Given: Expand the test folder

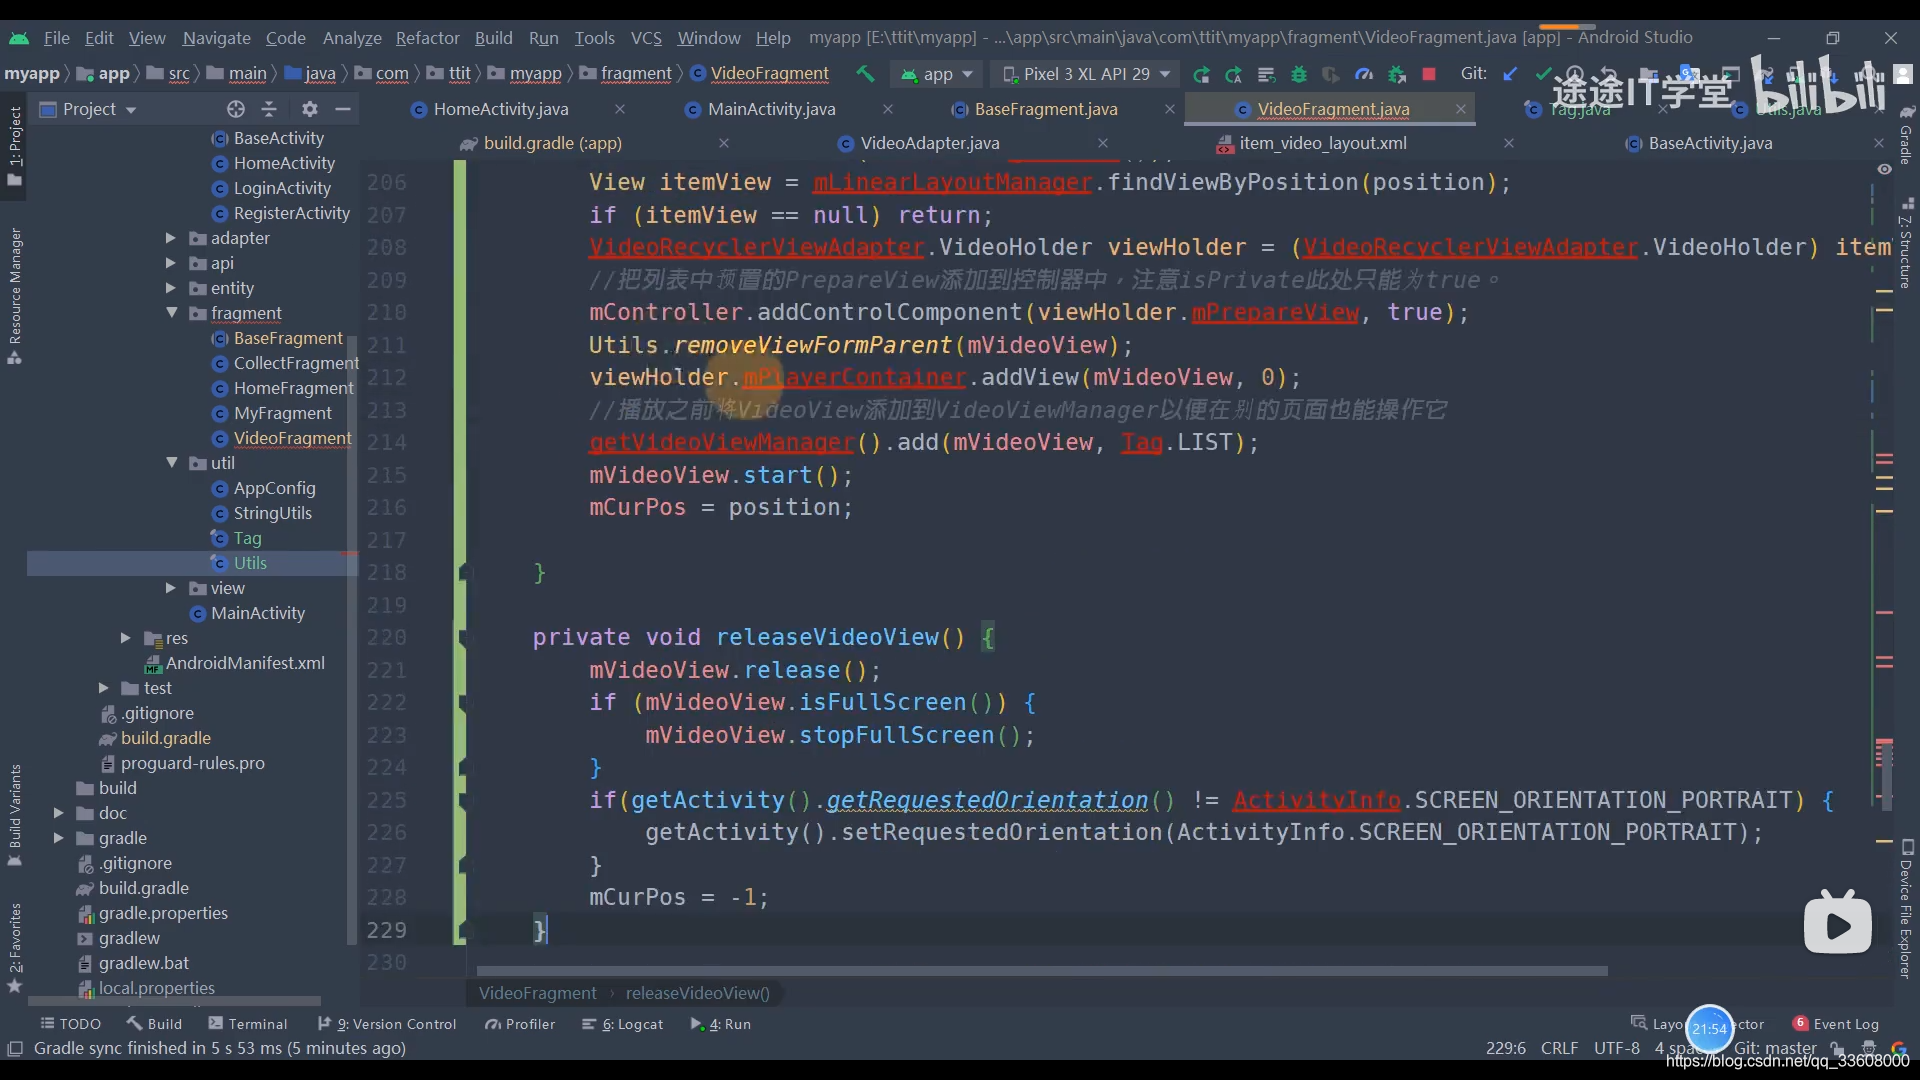Looking at the screenshot, I should pyautogui.click(x=103, y=688).
